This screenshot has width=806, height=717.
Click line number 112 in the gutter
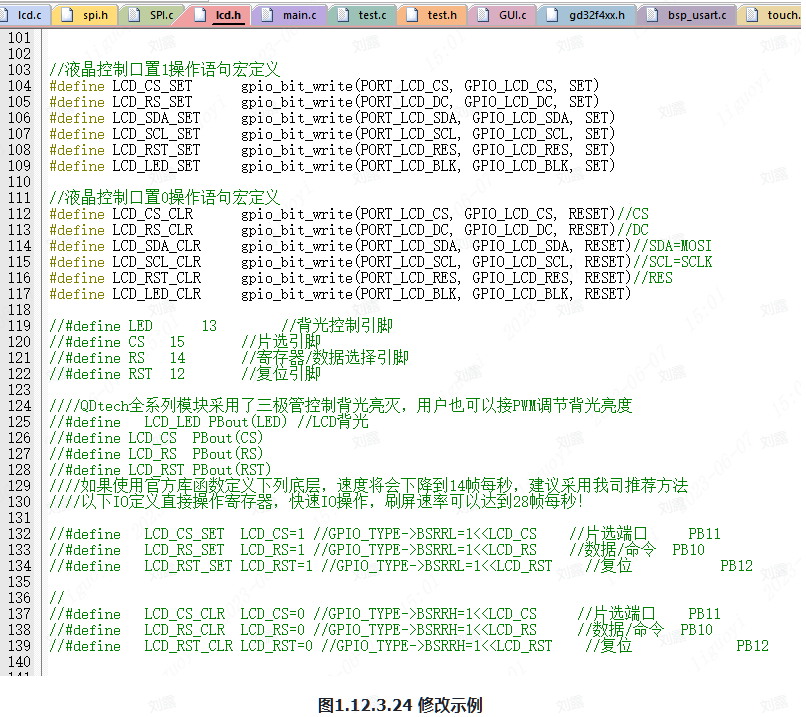(x=20, y=214)
